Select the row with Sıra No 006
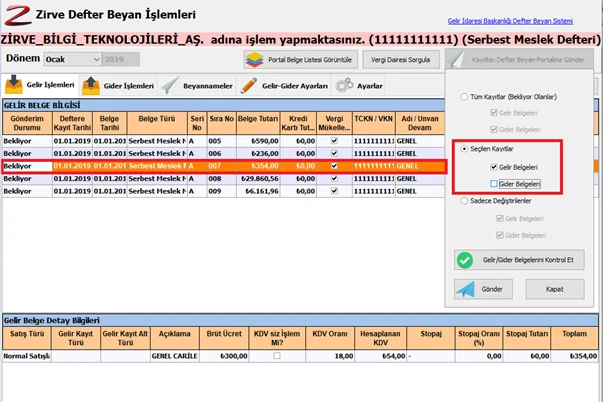 click(x=223, y=153)
